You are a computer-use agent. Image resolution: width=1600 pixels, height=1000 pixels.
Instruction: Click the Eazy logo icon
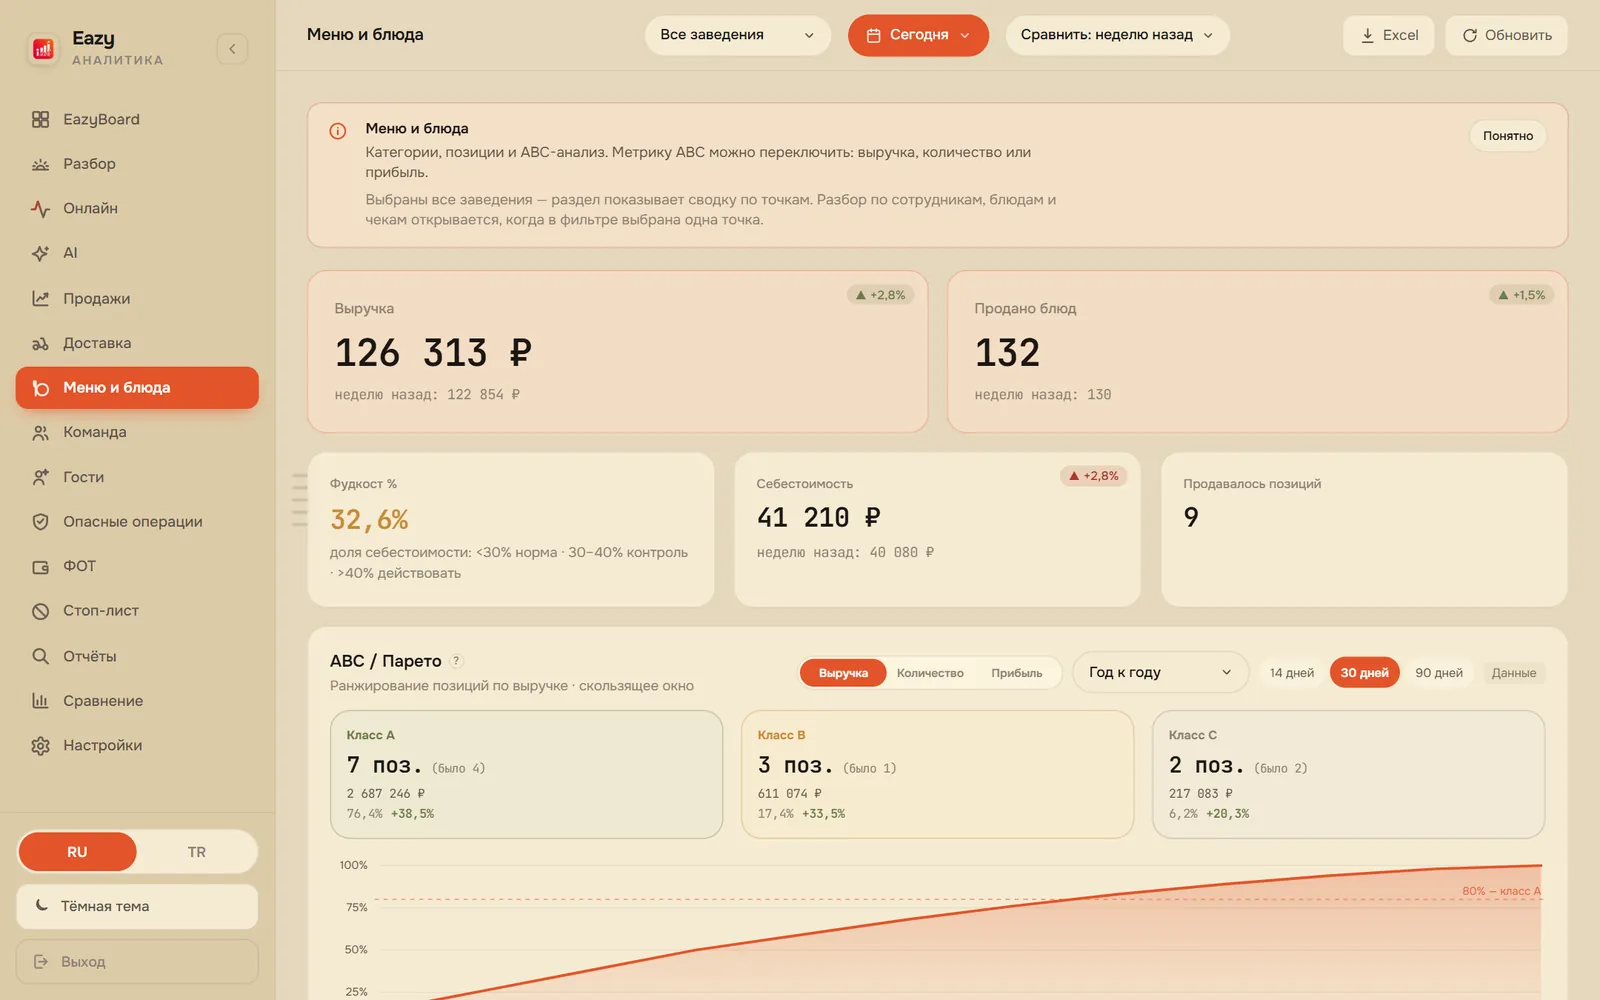pos(43,48)
